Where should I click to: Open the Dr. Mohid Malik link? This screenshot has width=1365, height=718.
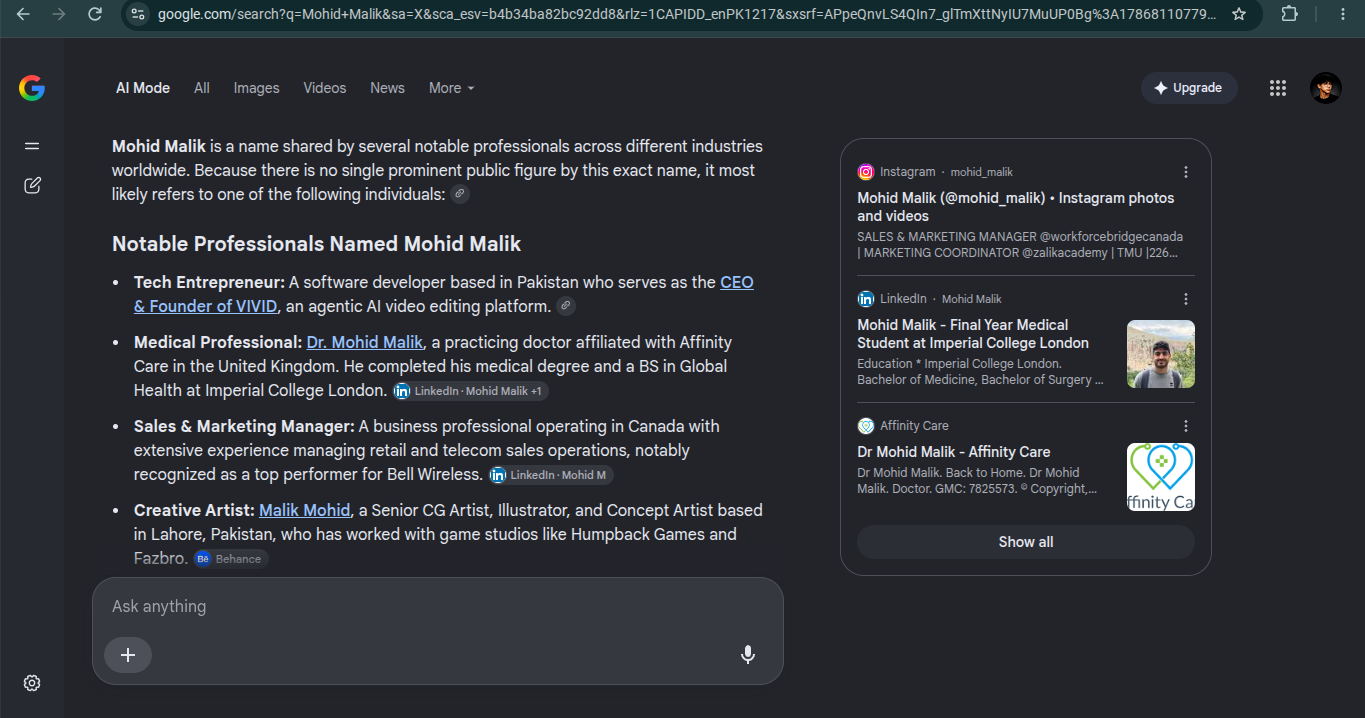point(365,342)
